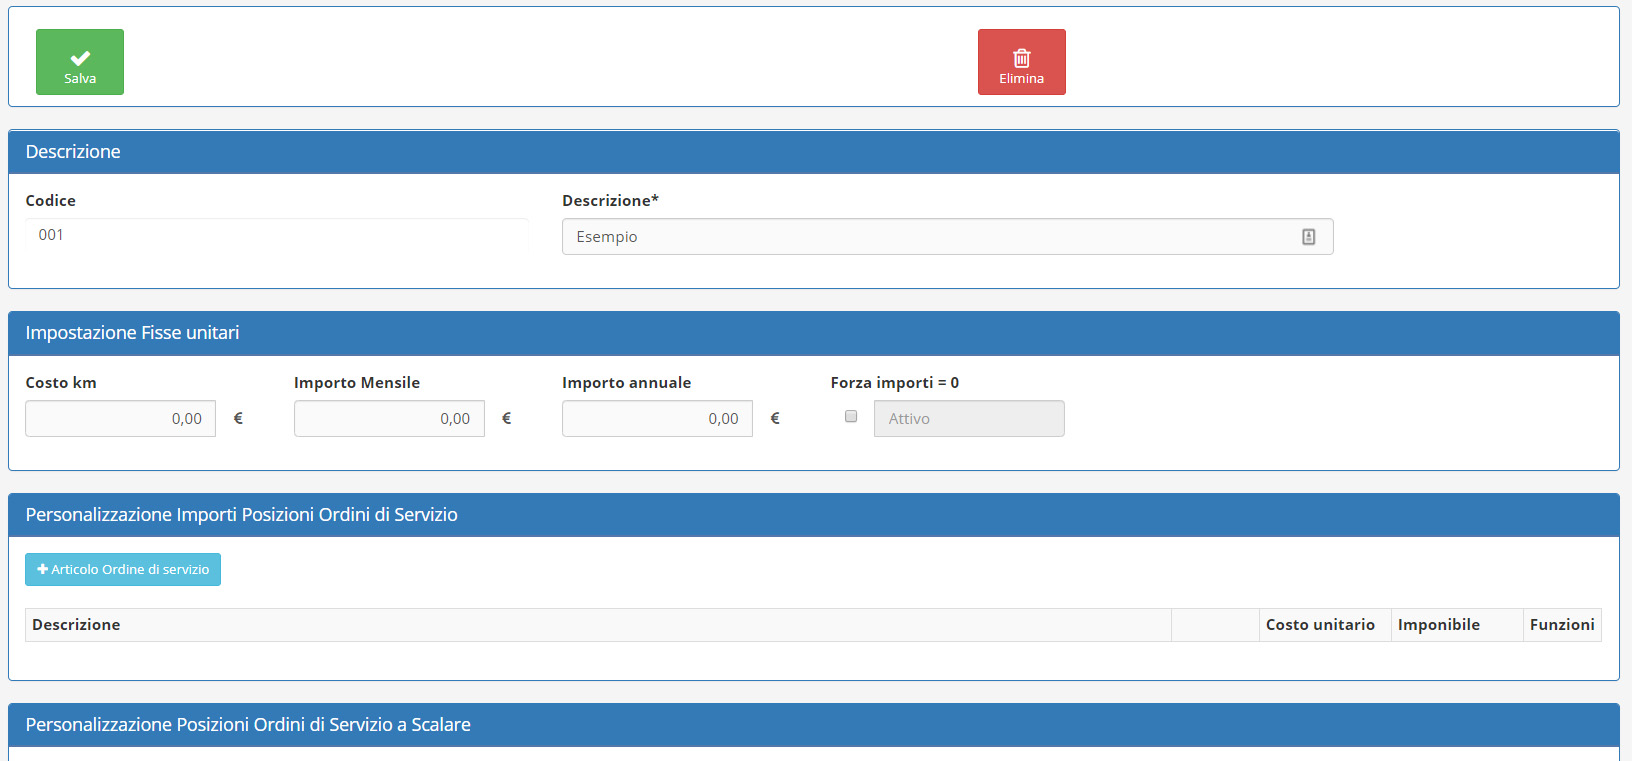Add a new Articolo Ordine di servizio
This screenshot has height=761, width=1632.
pos(123,570)
